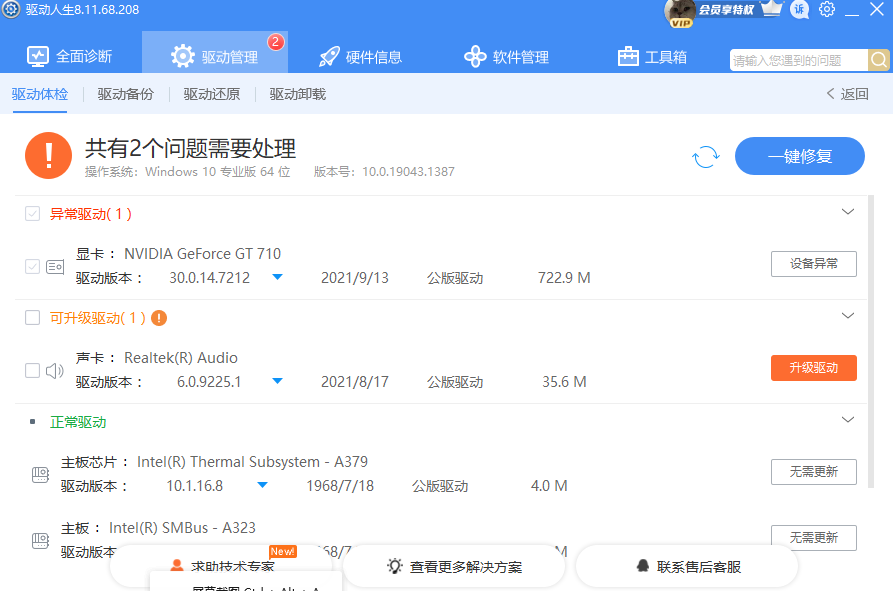Open the 工具箱 tab
The width and height of the screenshot is (893, 591).
tap(652, 56)
